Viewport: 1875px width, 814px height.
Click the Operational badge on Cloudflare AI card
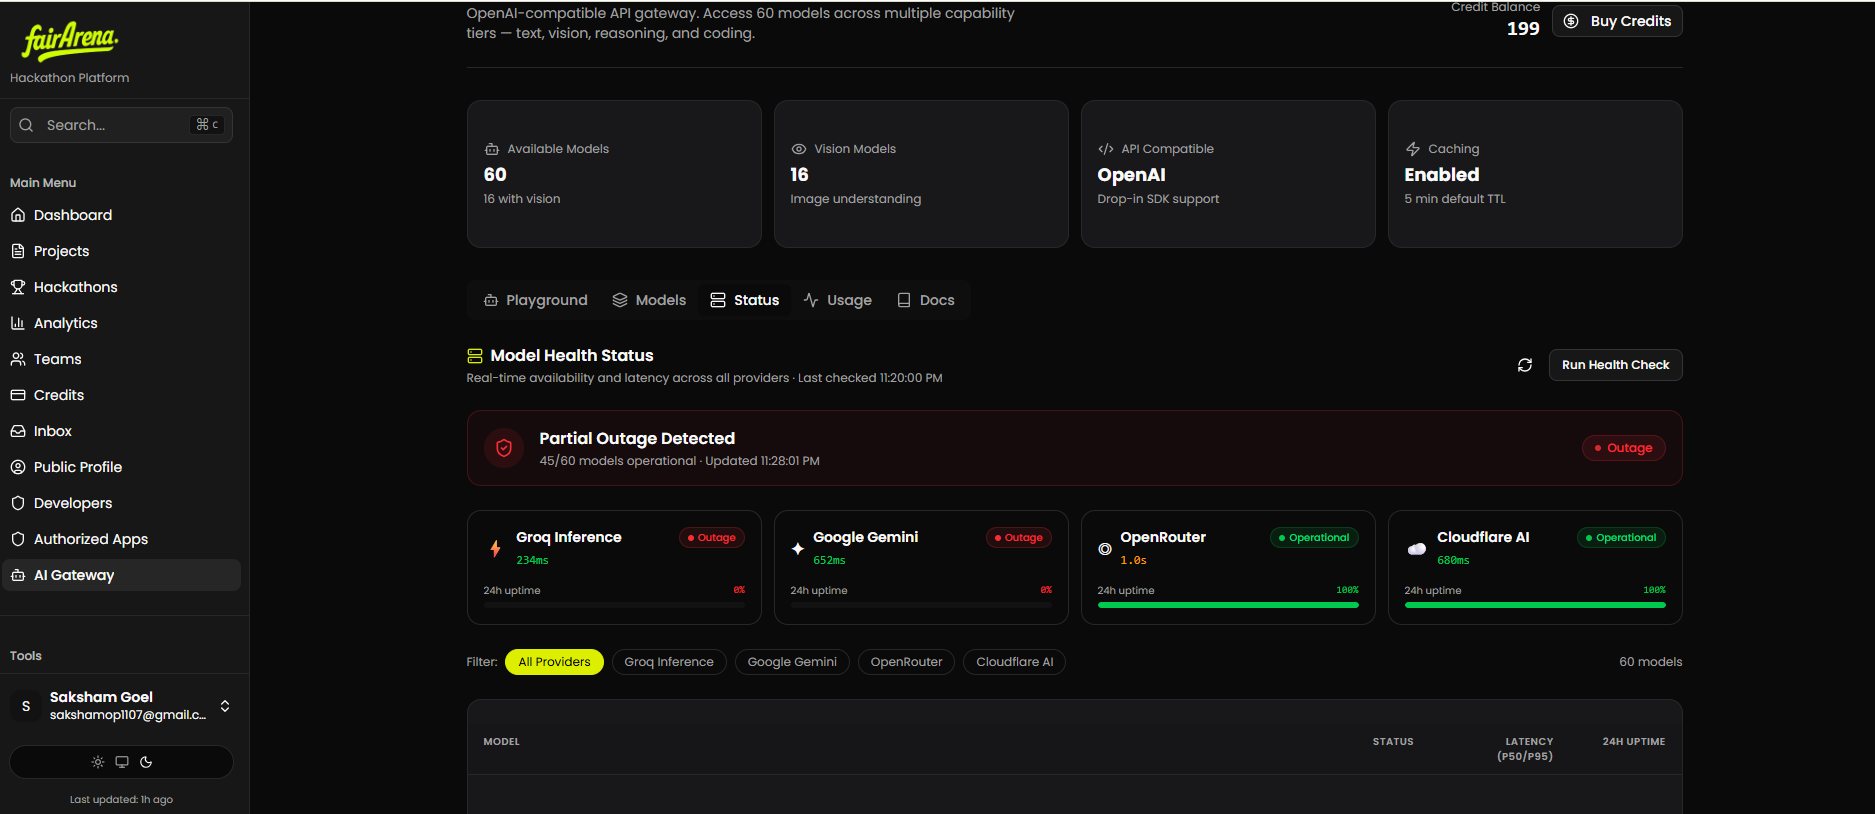click(1621, 538)
